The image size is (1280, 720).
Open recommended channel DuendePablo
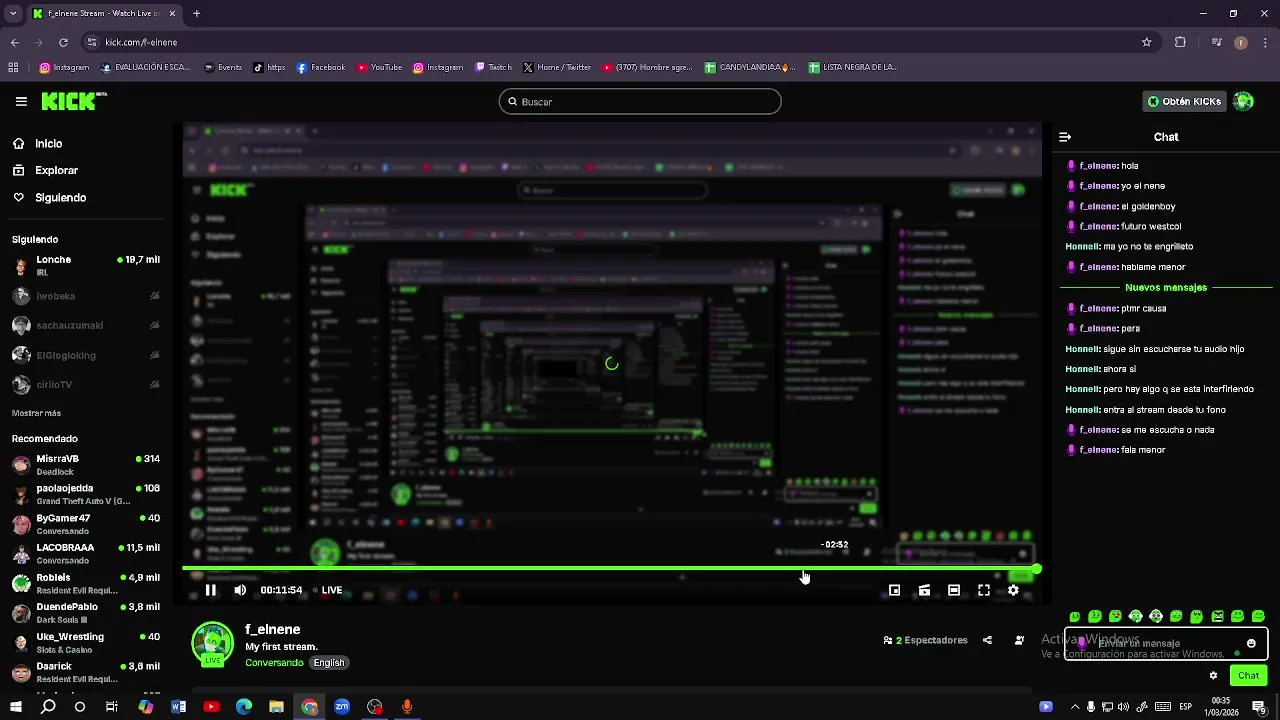pos(86,613)
